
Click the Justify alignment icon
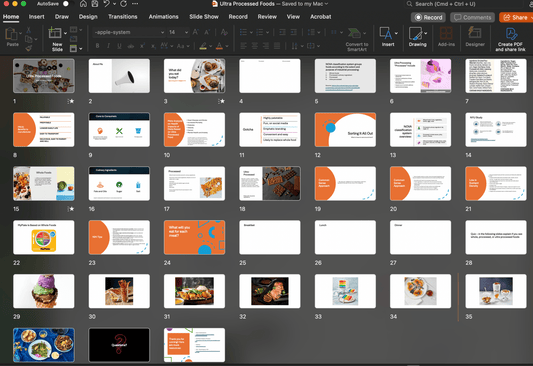point(277,46)
